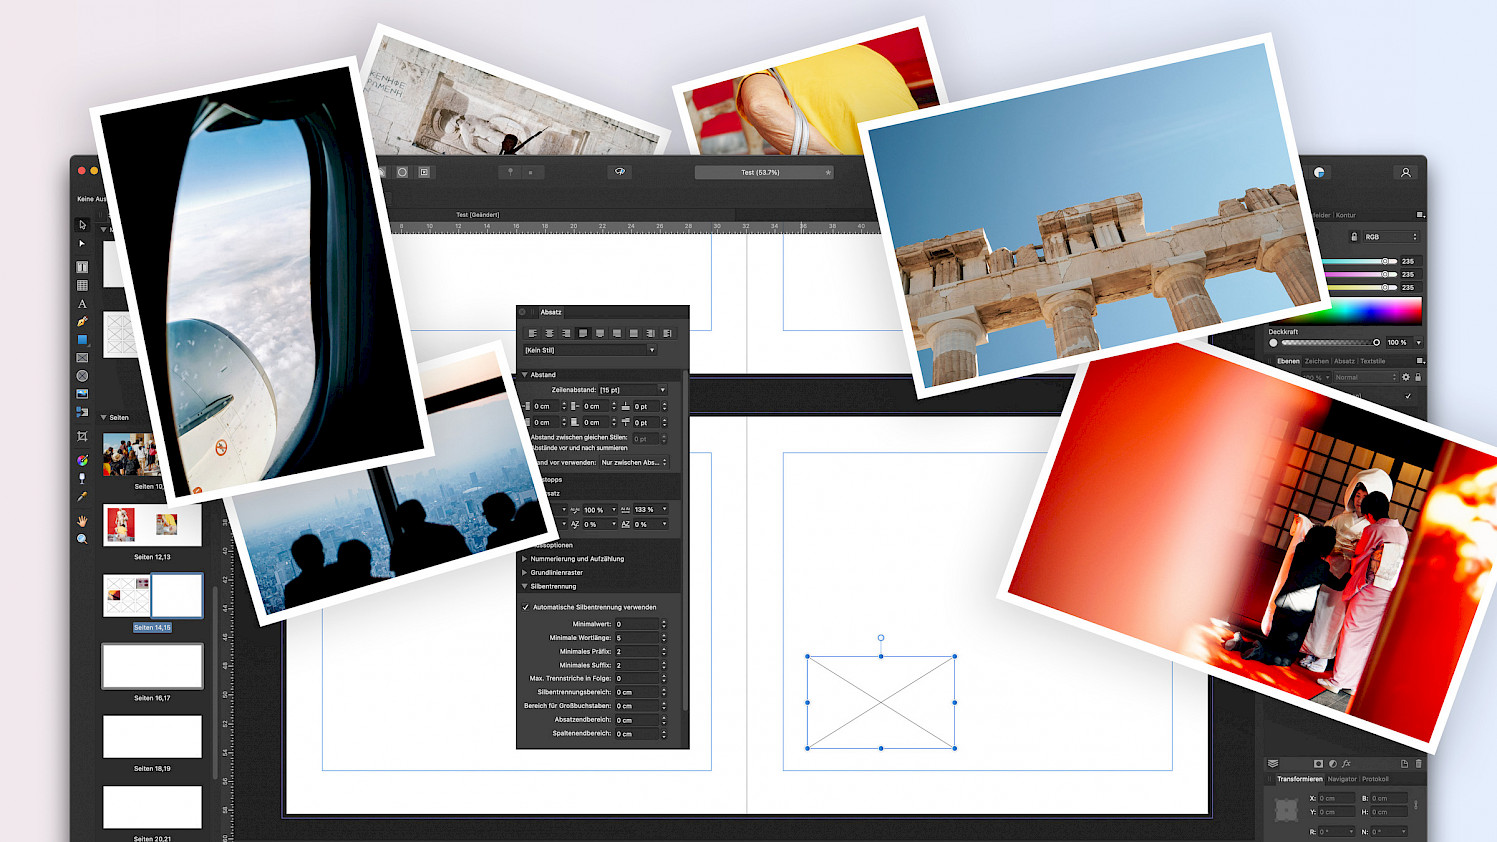Click the Silbentrennungsbereich field

point(637,692)
